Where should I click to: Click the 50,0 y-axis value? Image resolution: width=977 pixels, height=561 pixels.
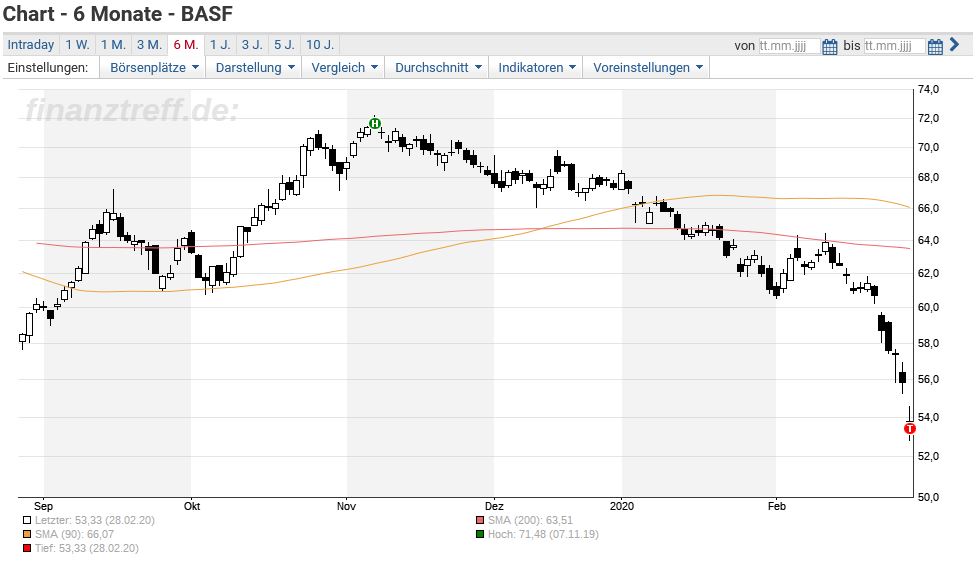928,497
